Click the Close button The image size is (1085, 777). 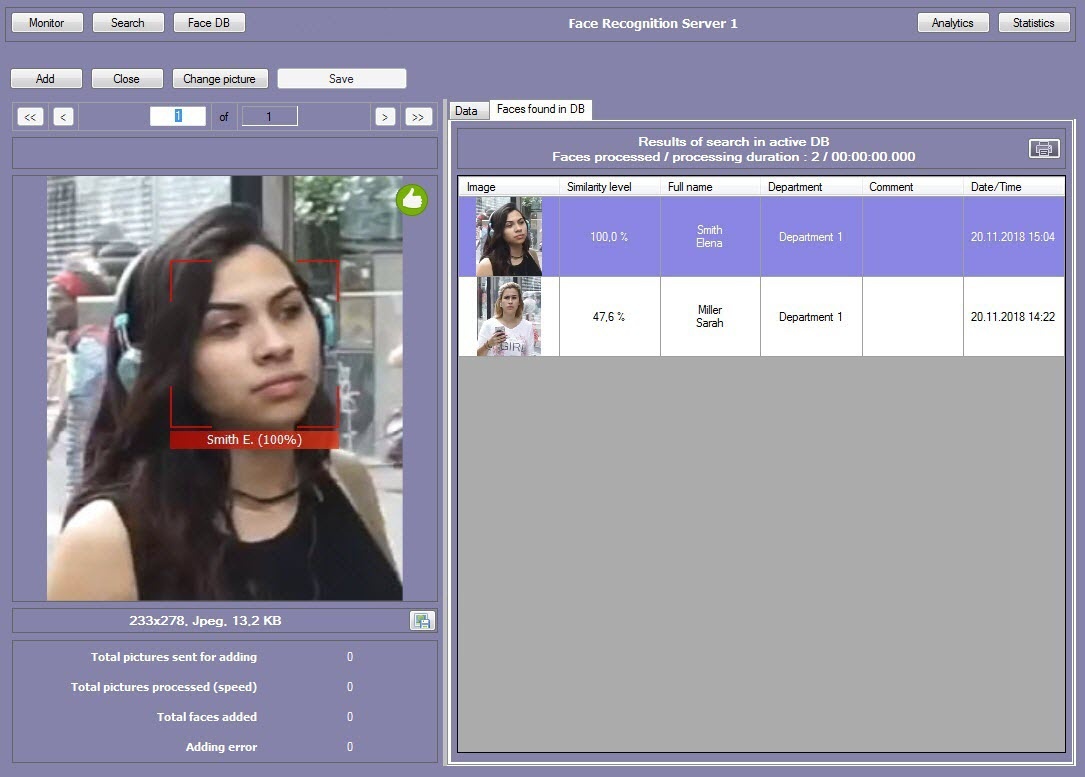(127, 79)
